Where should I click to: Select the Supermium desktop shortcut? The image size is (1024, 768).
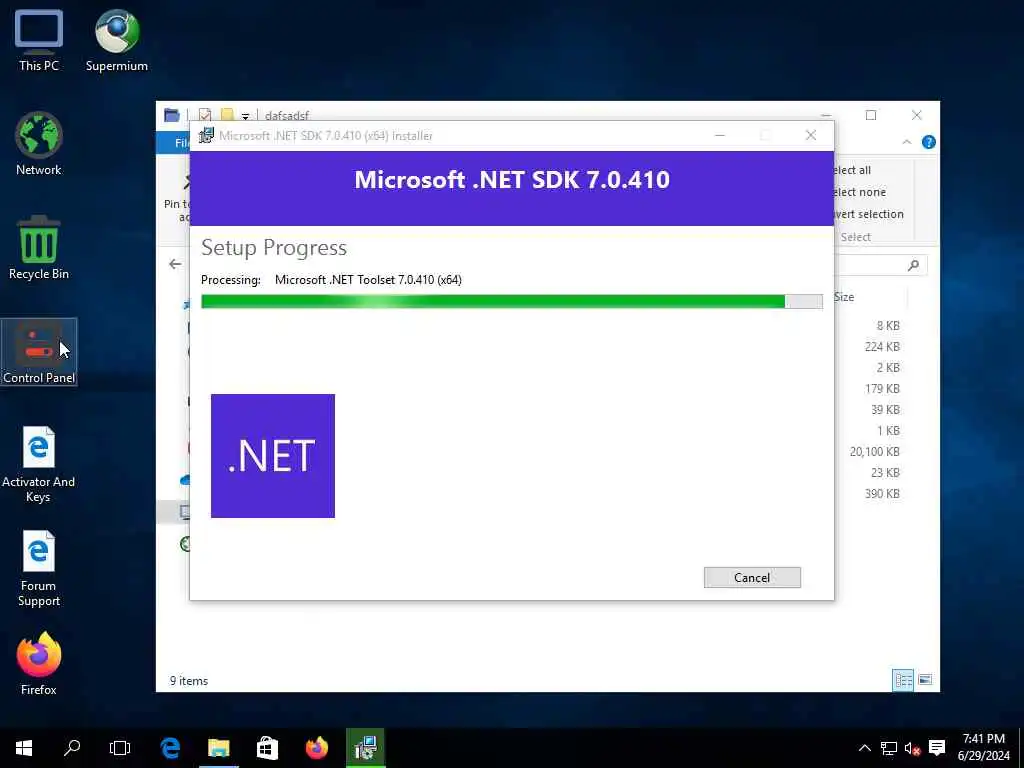tap(117, 40)
